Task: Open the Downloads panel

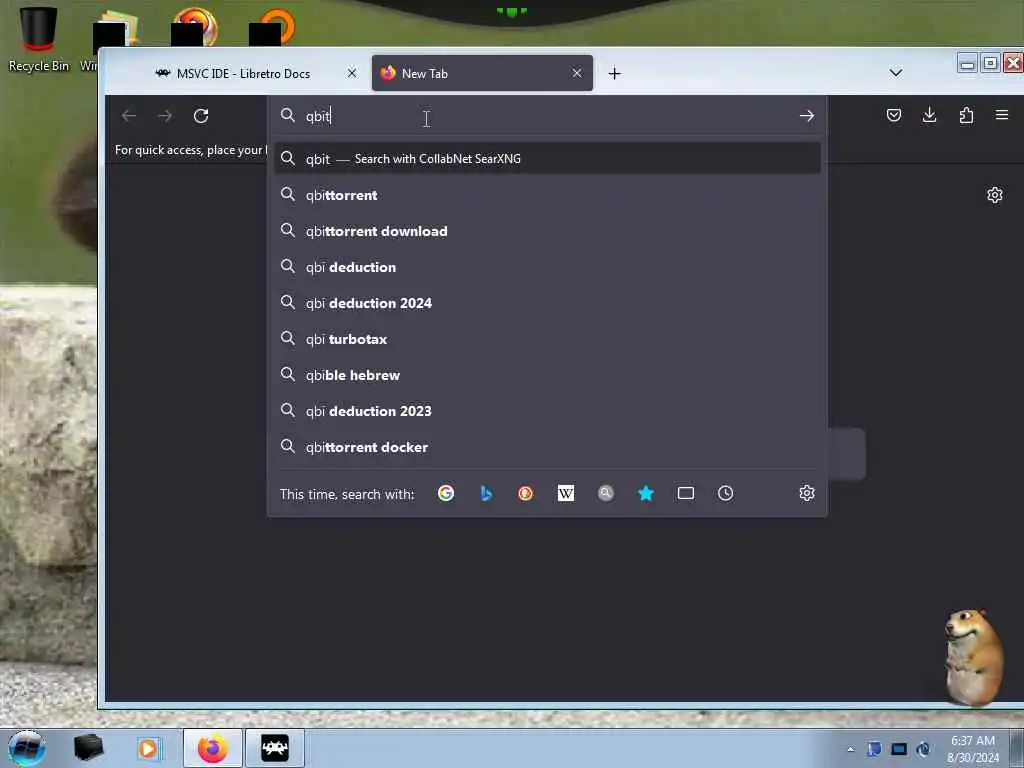Action: coord(929,115)
